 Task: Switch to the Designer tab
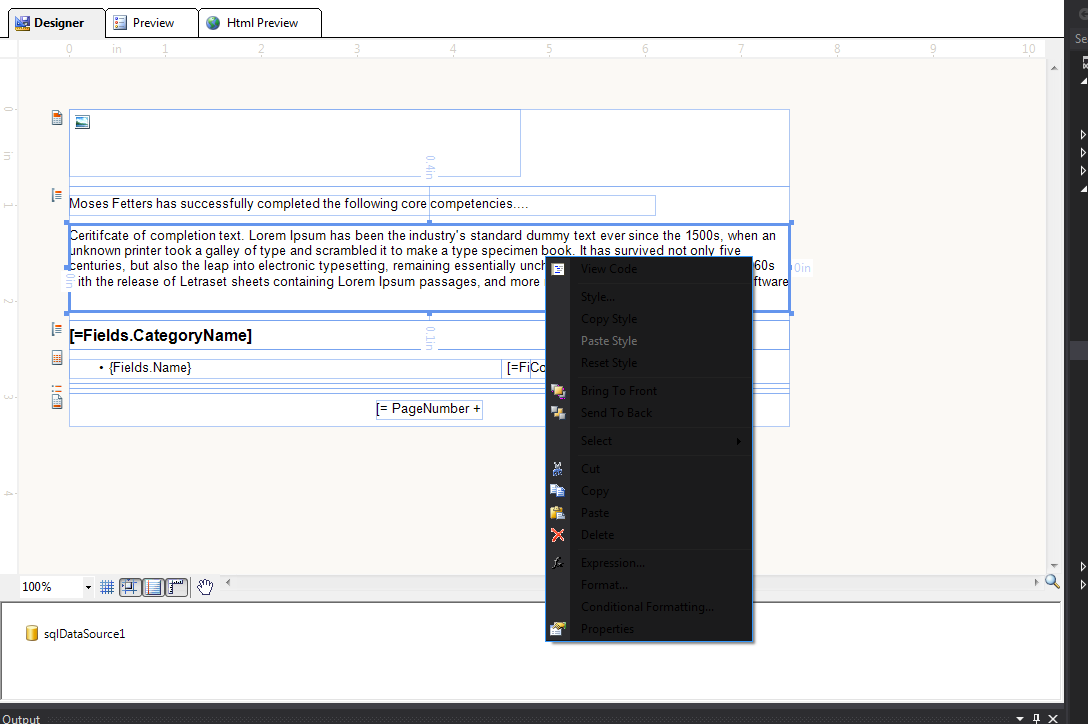[x=57, y=23]
